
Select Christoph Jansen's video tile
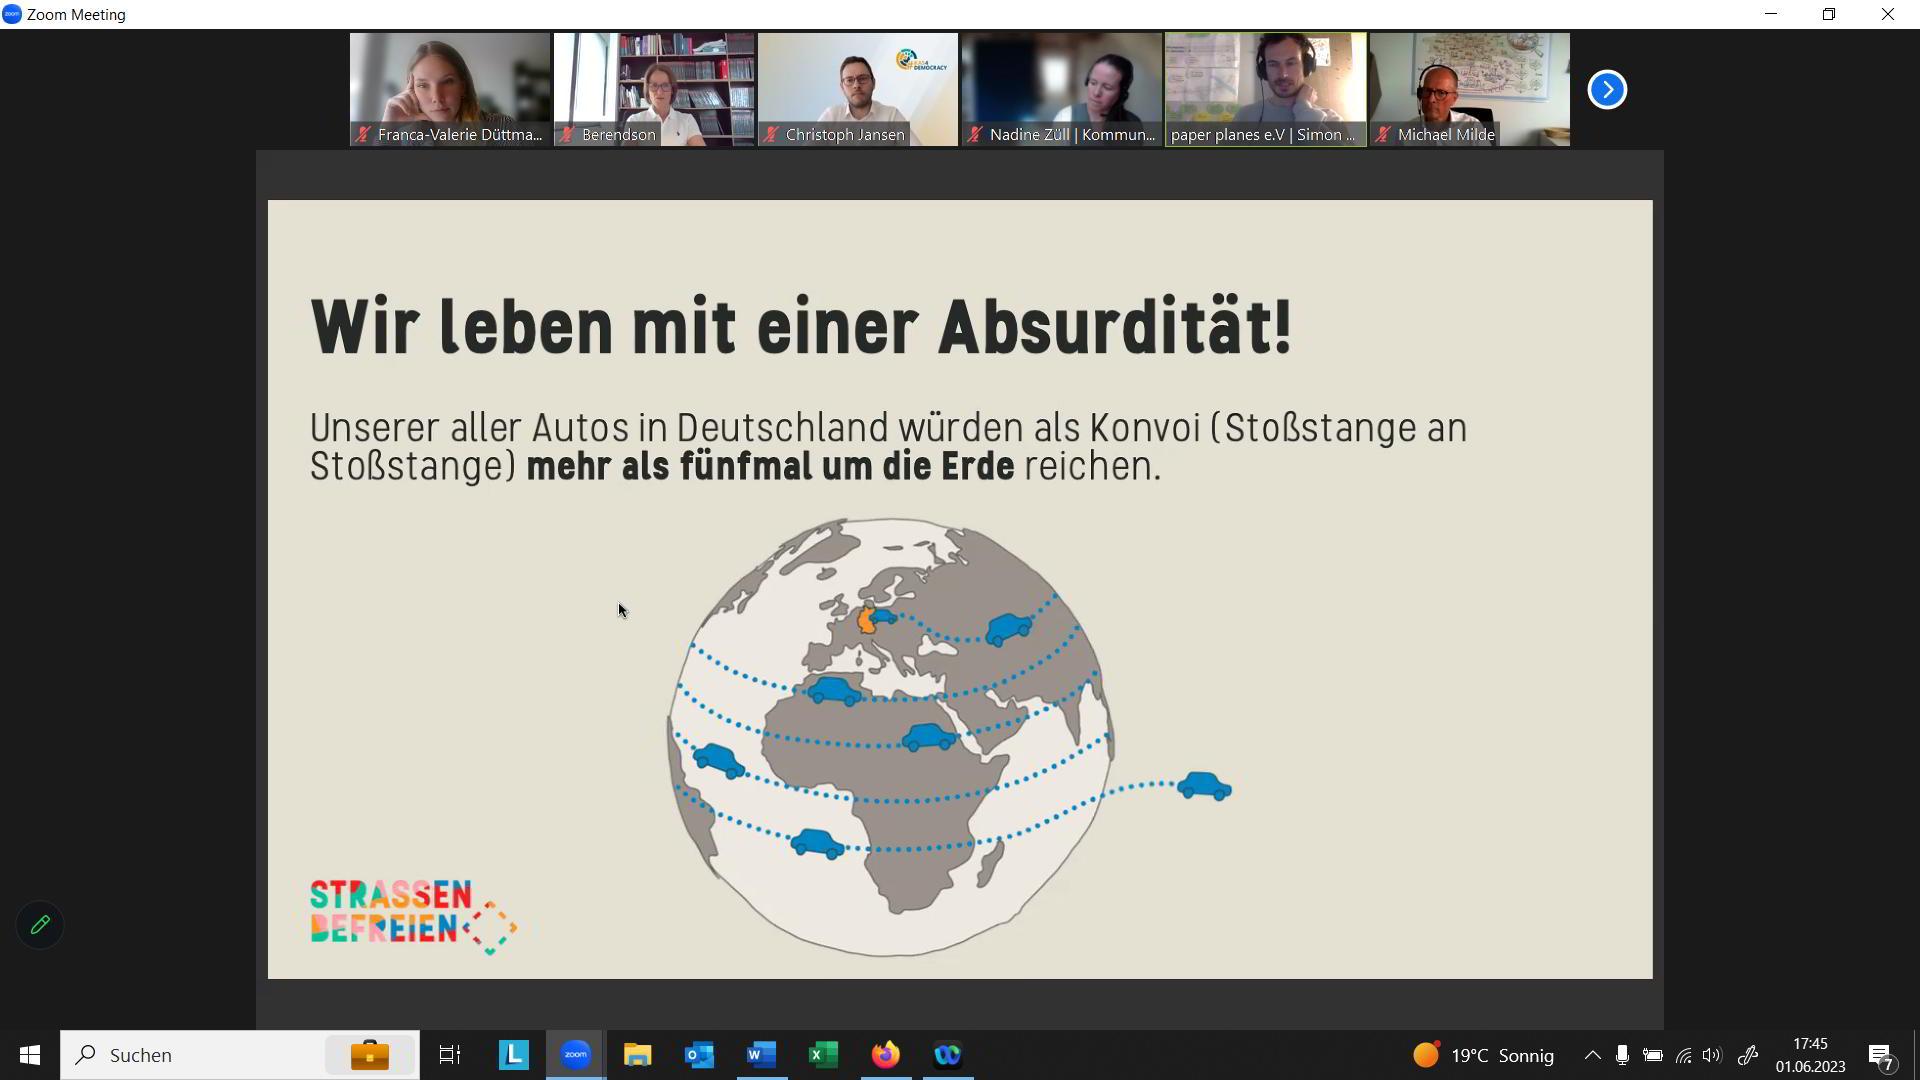[x=858, y=90]
